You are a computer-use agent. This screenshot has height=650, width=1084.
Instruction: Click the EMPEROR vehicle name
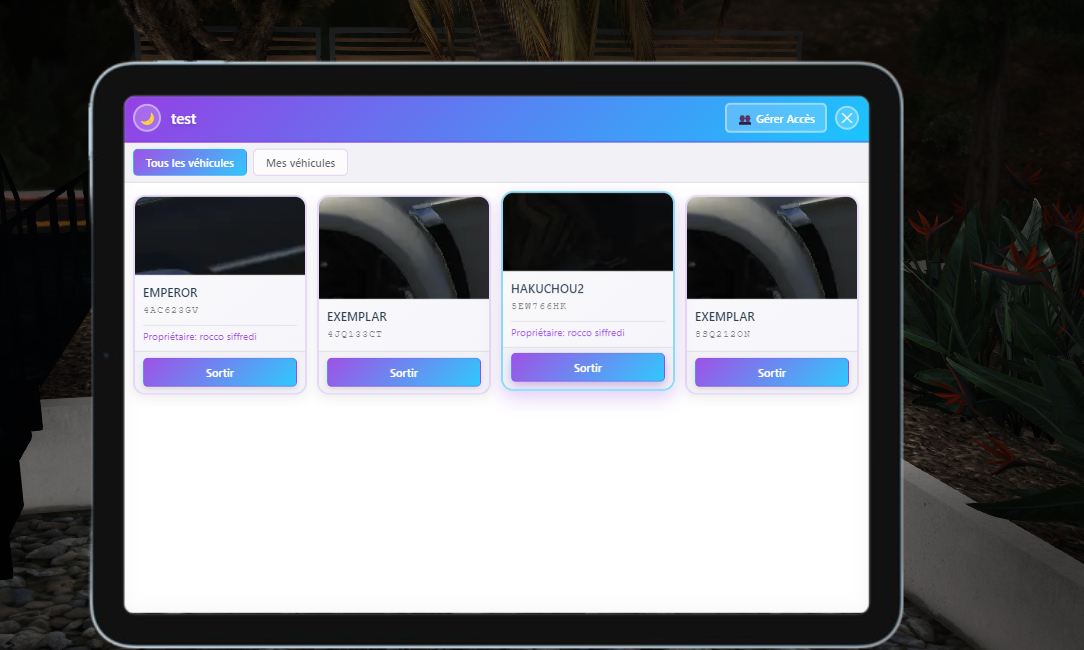(x=171, y=293)
